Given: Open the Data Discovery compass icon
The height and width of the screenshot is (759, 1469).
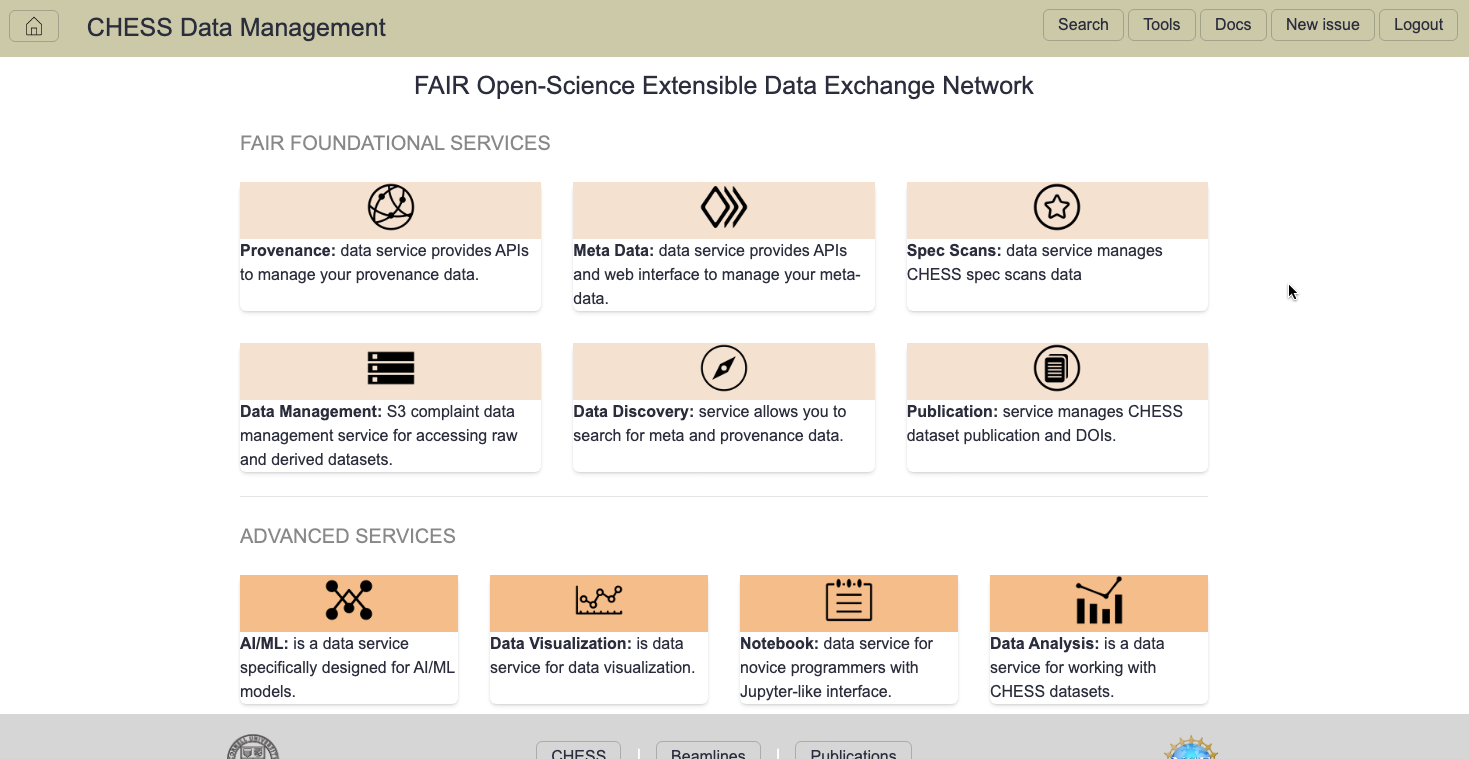Looking at the screenshot, I should click(x=724, y=369).
